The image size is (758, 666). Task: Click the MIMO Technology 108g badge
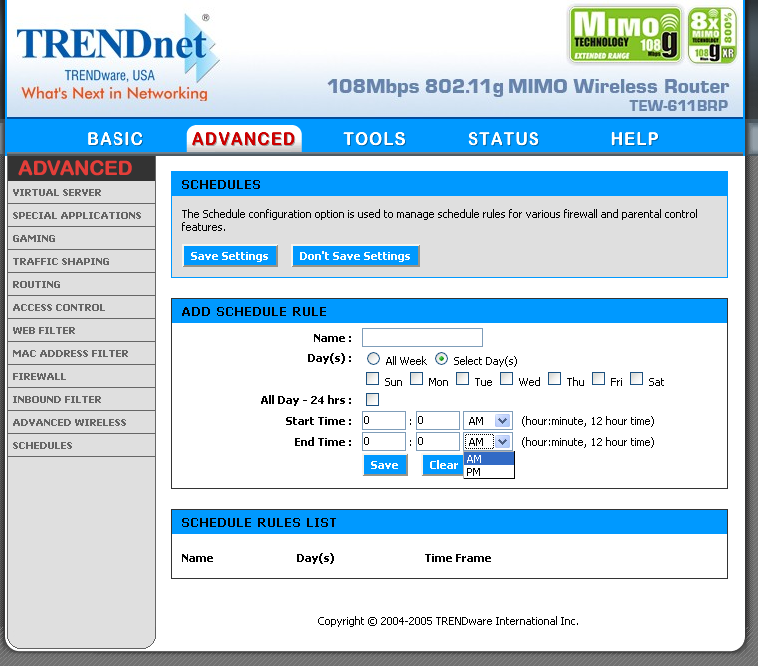coord(625,35)
